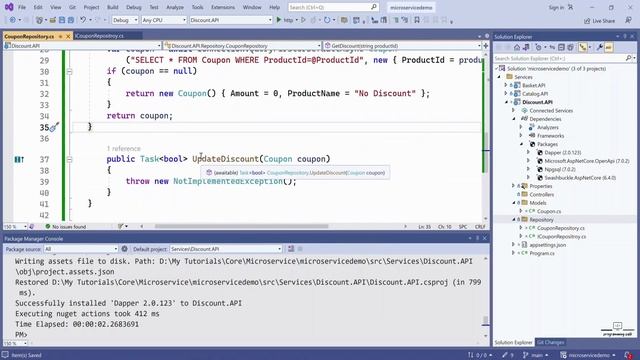This screenshot has width=640, height=360.
Task: Toggle pin on CouponRepository.cs tab
Action: coord(60,36)
